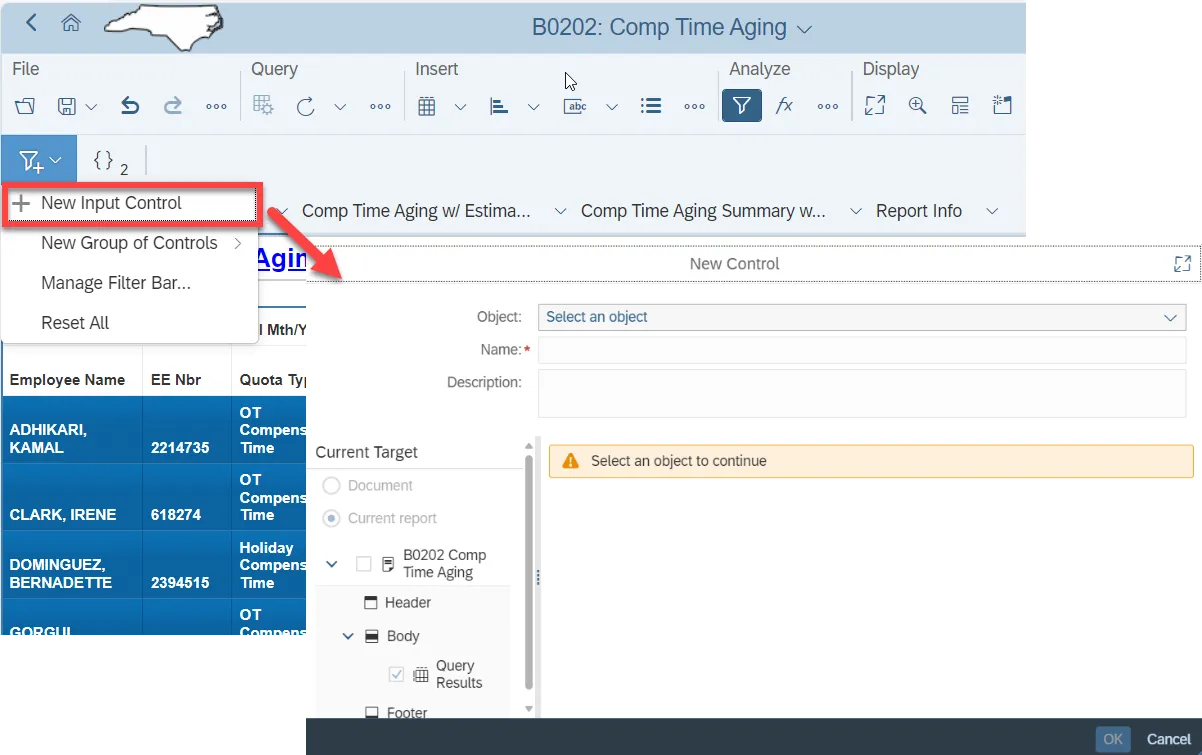Select the Document radio button
This screenshot has height=755, width=1202.
[x=331, y=485]
